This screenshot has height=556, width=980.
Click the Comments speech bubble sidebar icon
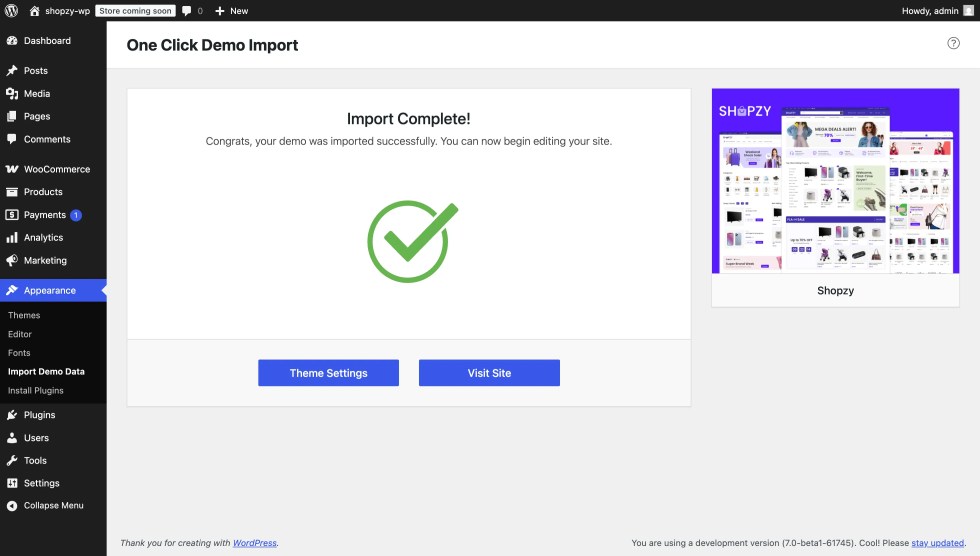coord(12,139)
